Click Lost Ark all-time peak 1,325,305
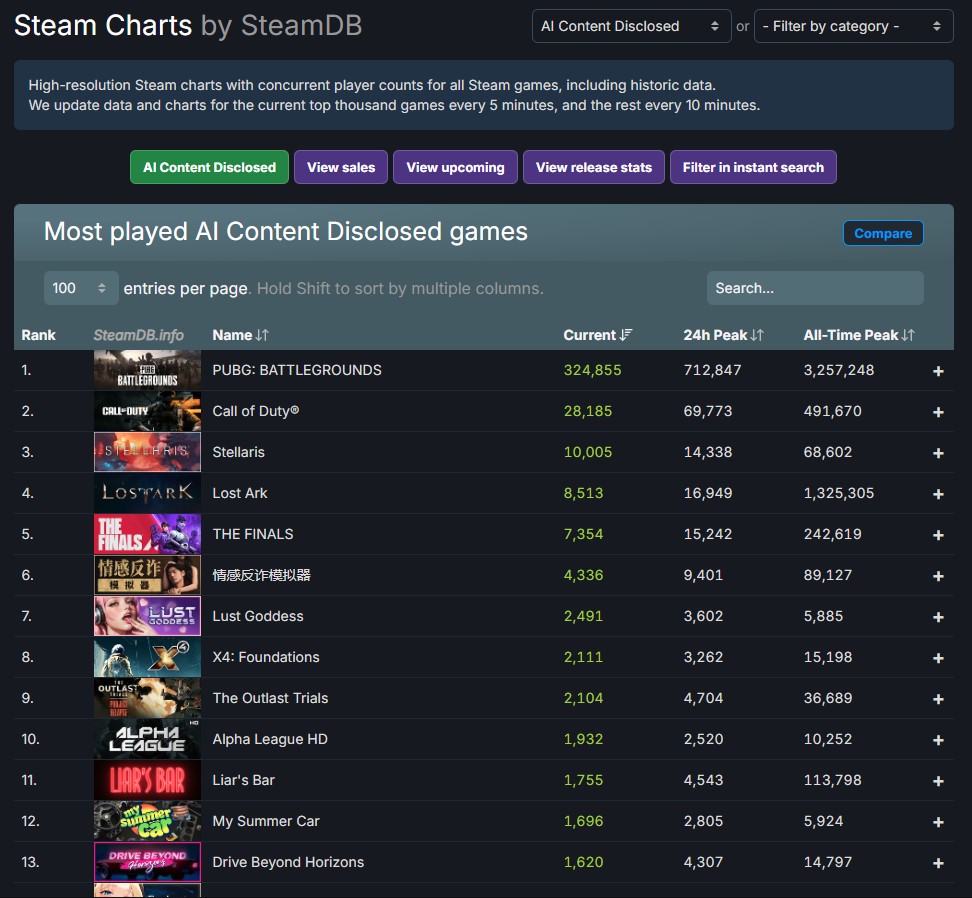 point(839,493)
